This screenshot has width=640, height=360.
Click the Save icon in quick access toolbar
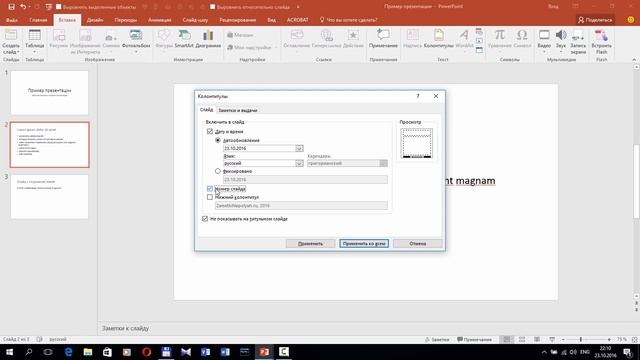(x=11, y=7)
